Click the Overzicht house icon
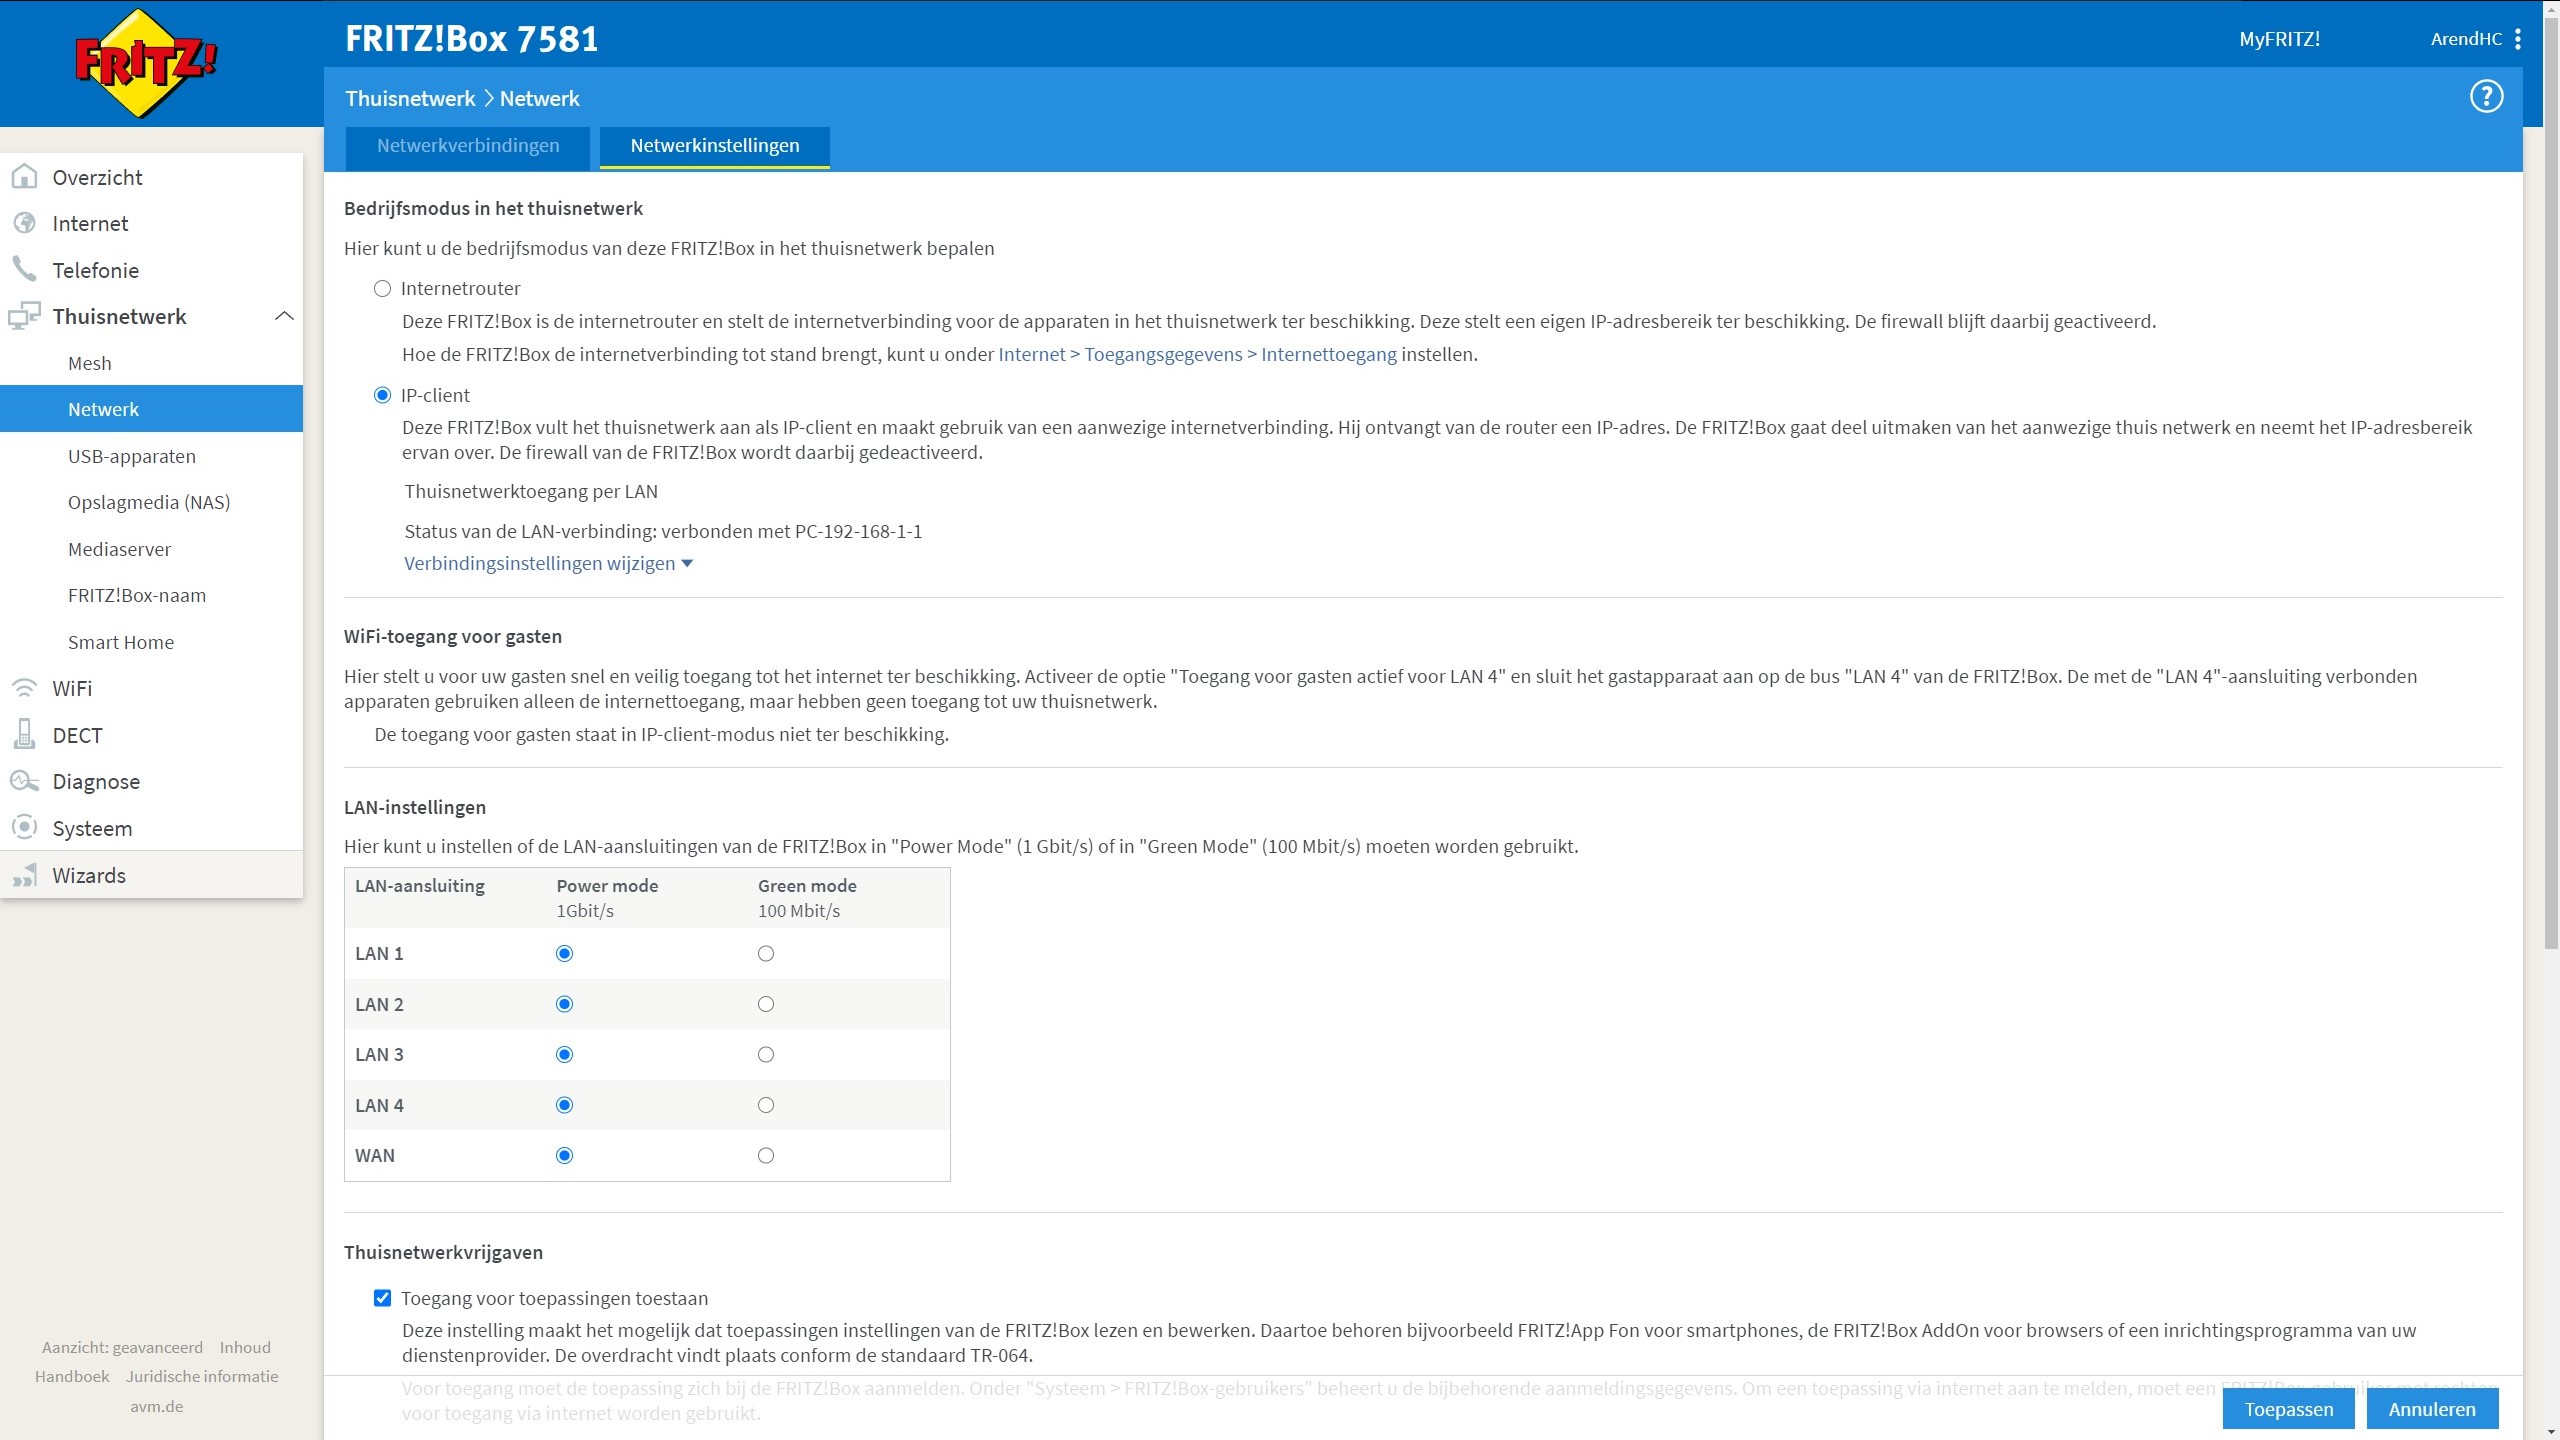 tap(24, 177)
